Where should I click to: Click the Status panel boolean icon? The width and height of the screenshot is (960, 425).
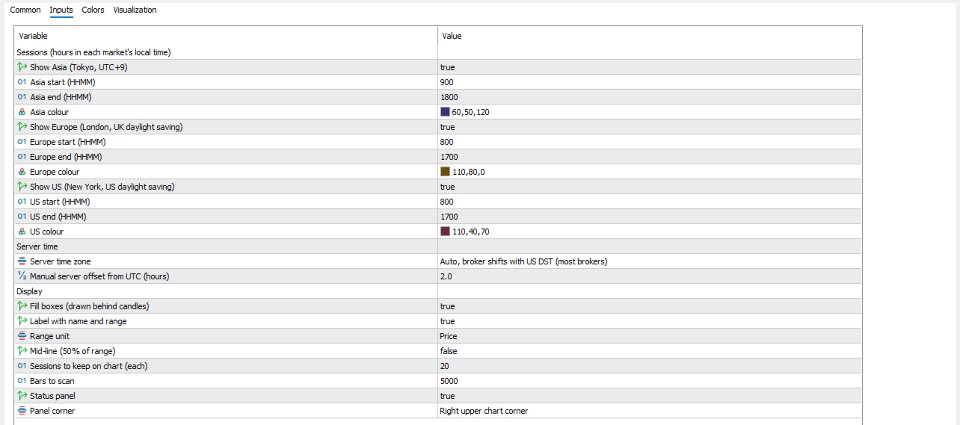pos(23,396)
